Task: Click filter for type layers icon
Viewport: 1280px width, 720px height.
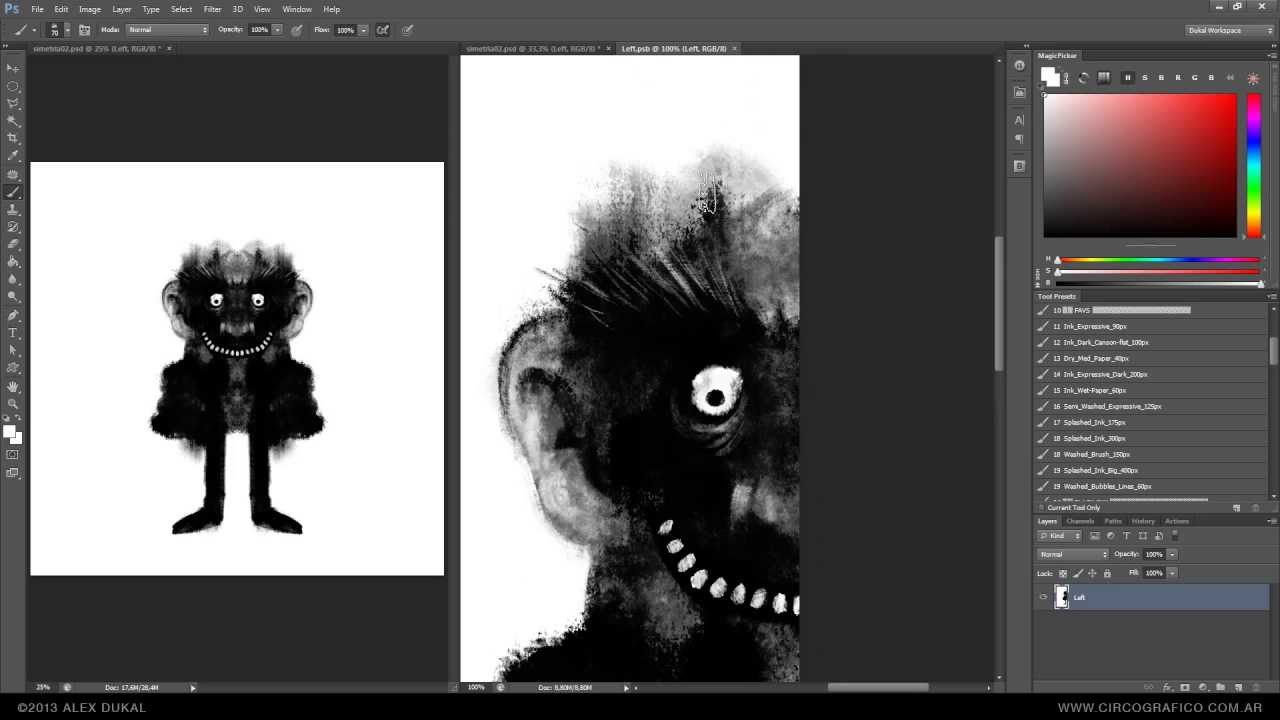Action: [x=1127, y=536]
